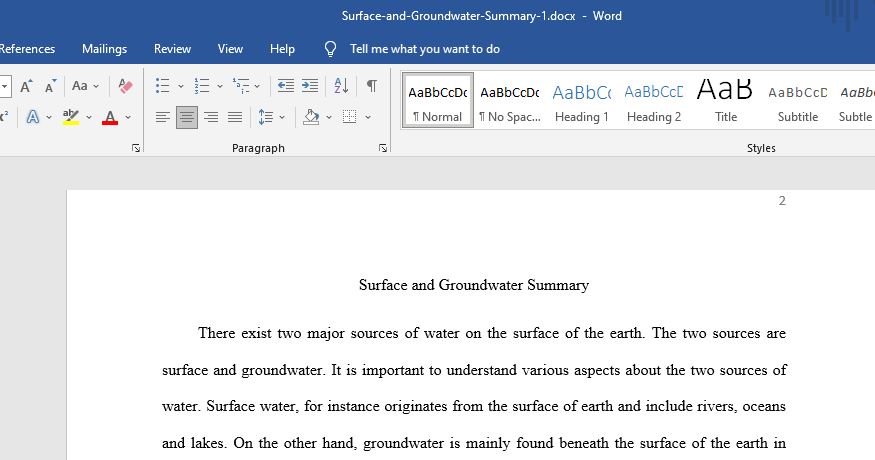Image resolution: width=875 pixels, height=460 pixels.
Task: Apply the Heading 2 style
Action: (653, 100)
